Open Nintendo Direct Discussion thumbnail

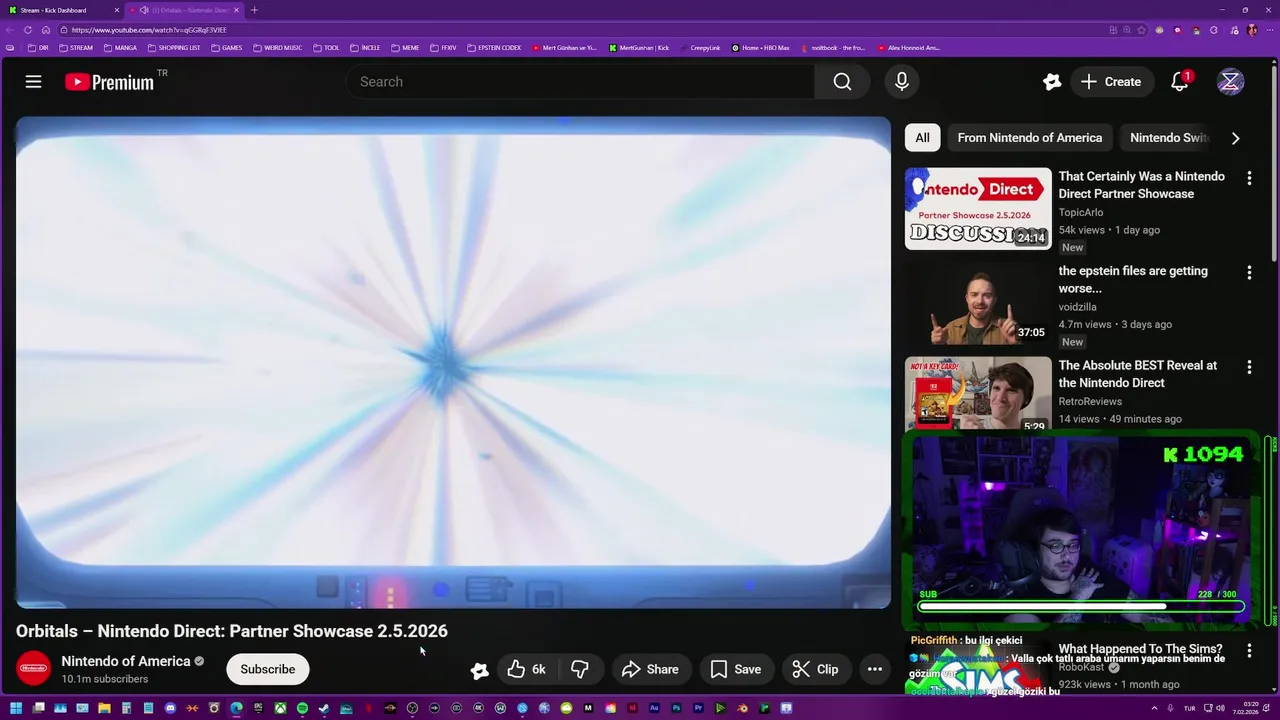pos(978,209)
